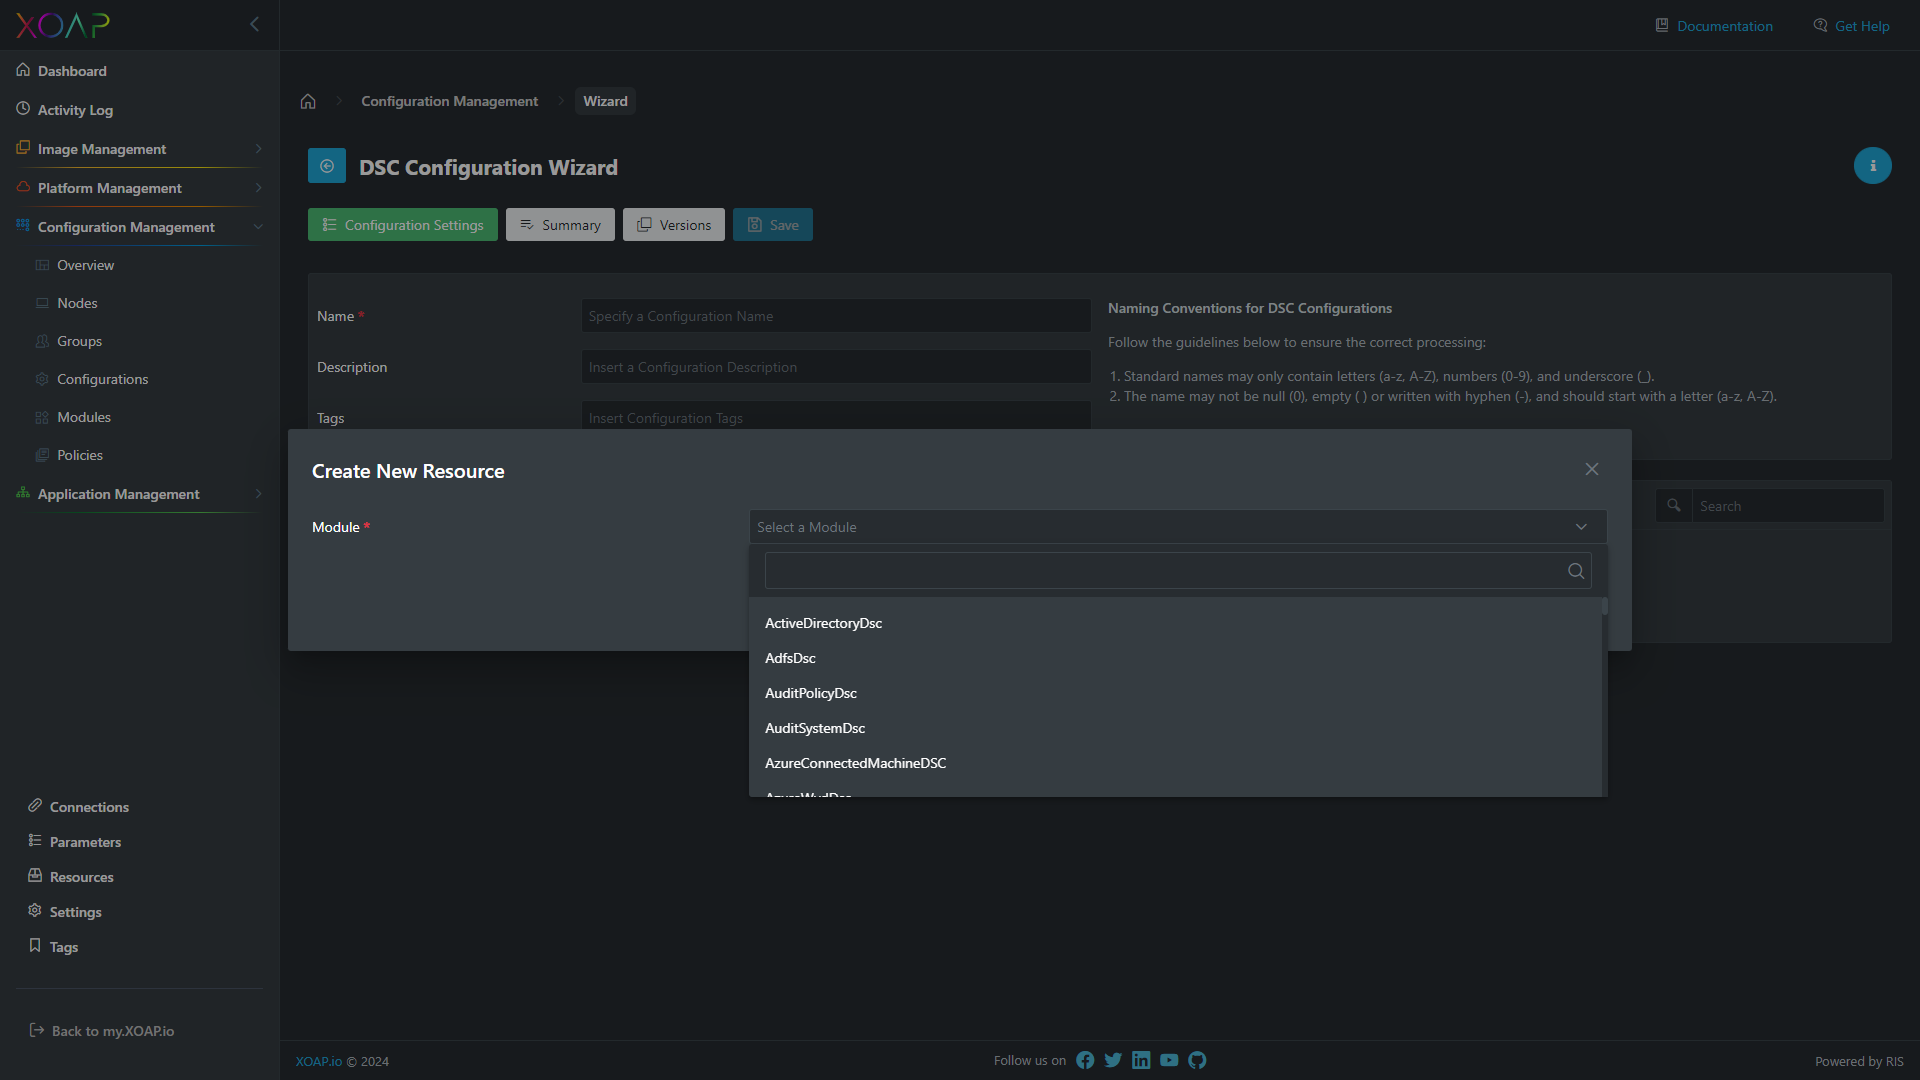Select AdfsDsc from the module list
The height and width of the screenshot is (1080, 1920).
[x=1175, y=658]
